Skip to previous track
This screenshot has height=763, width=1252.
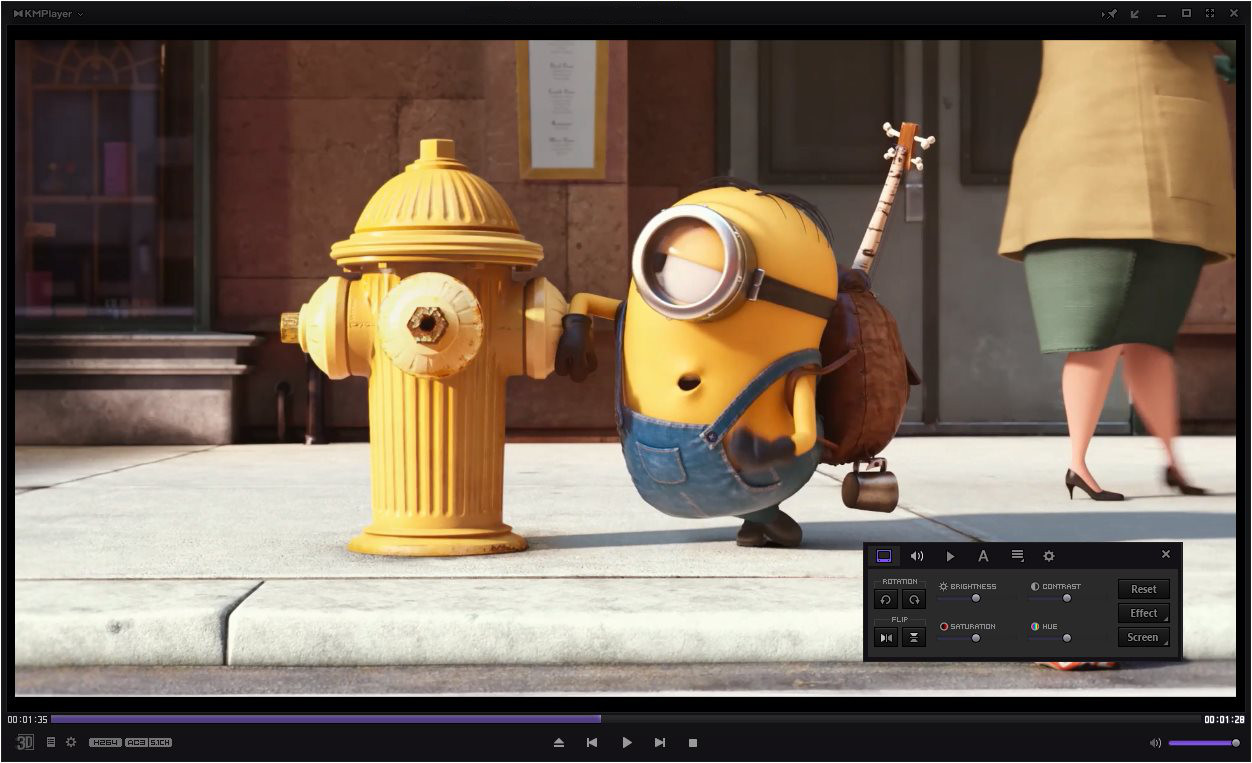point(592,743)
